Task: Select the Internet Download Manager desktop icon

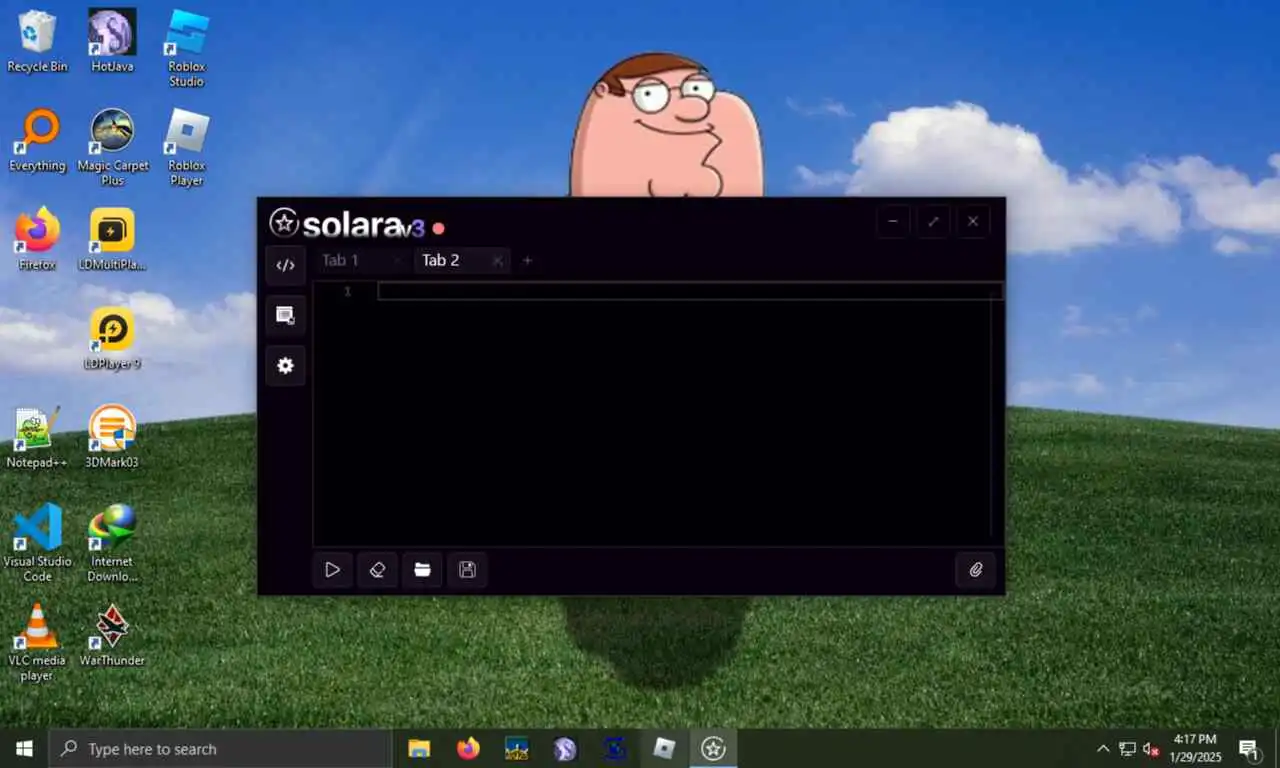Action: tap(112, 543)
